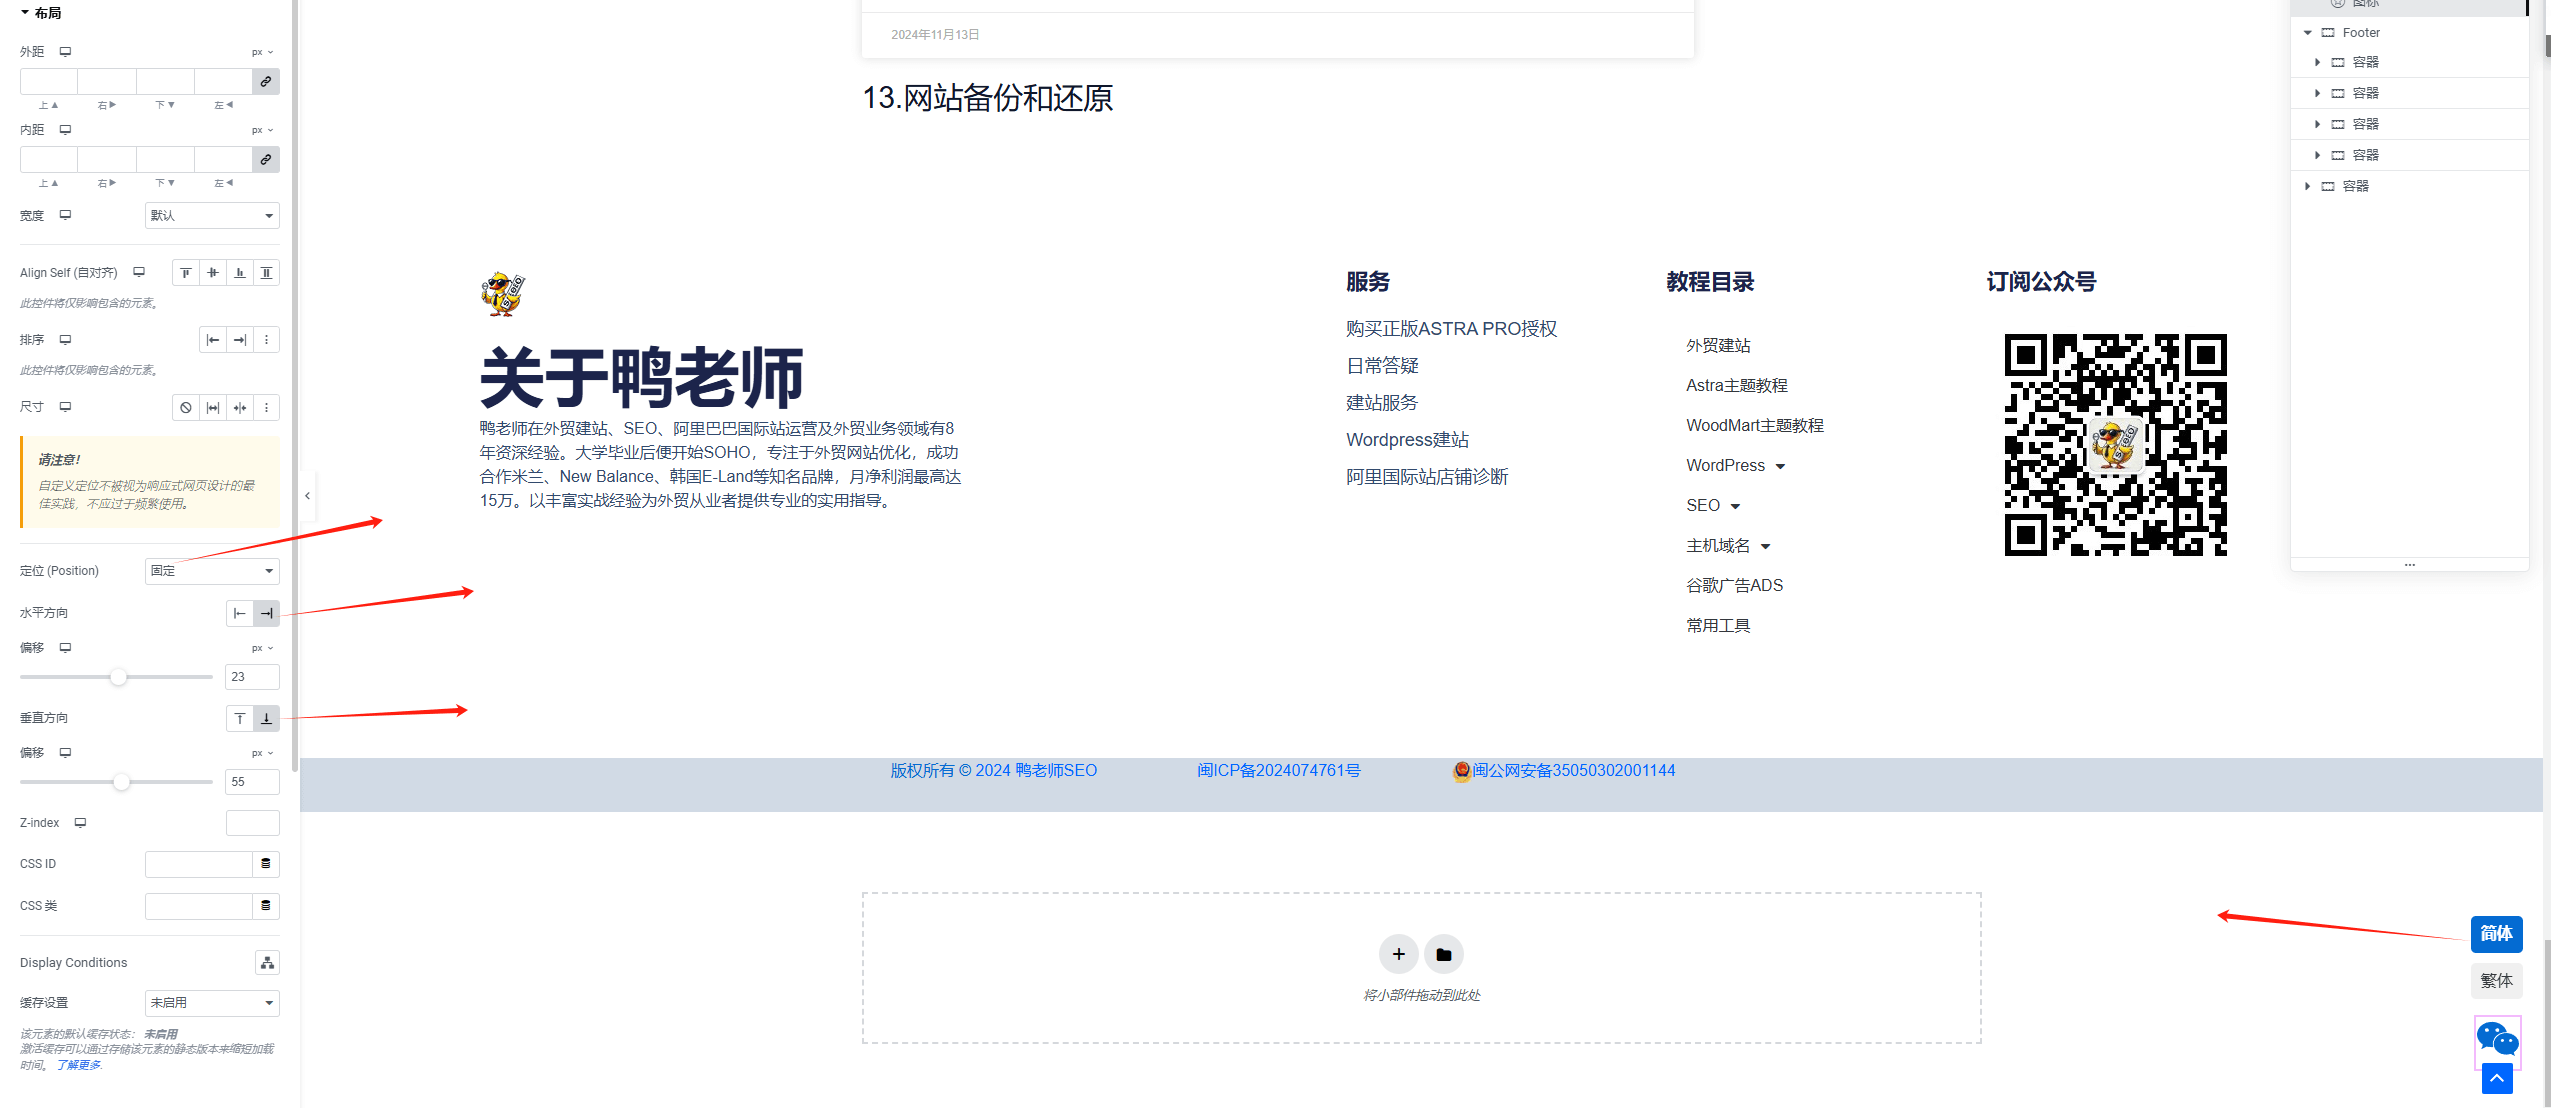
Task: Open the responsive device icon next to Z-index
Action: (80, 823)
